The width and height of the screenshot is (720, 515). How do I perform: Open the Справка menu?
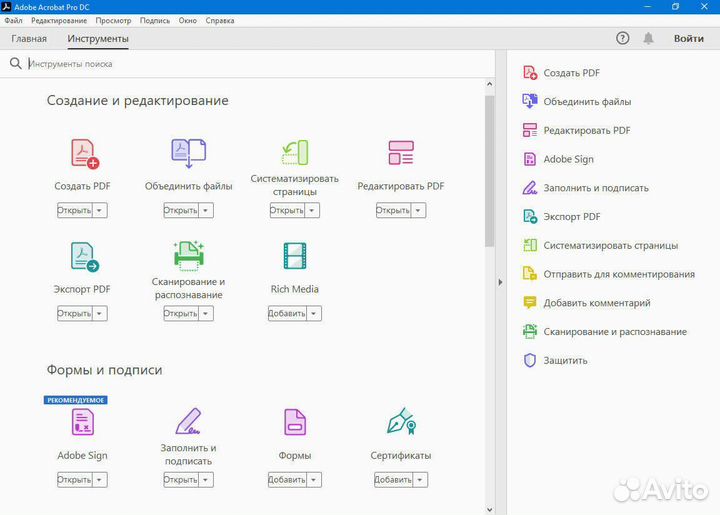[219, 21]
